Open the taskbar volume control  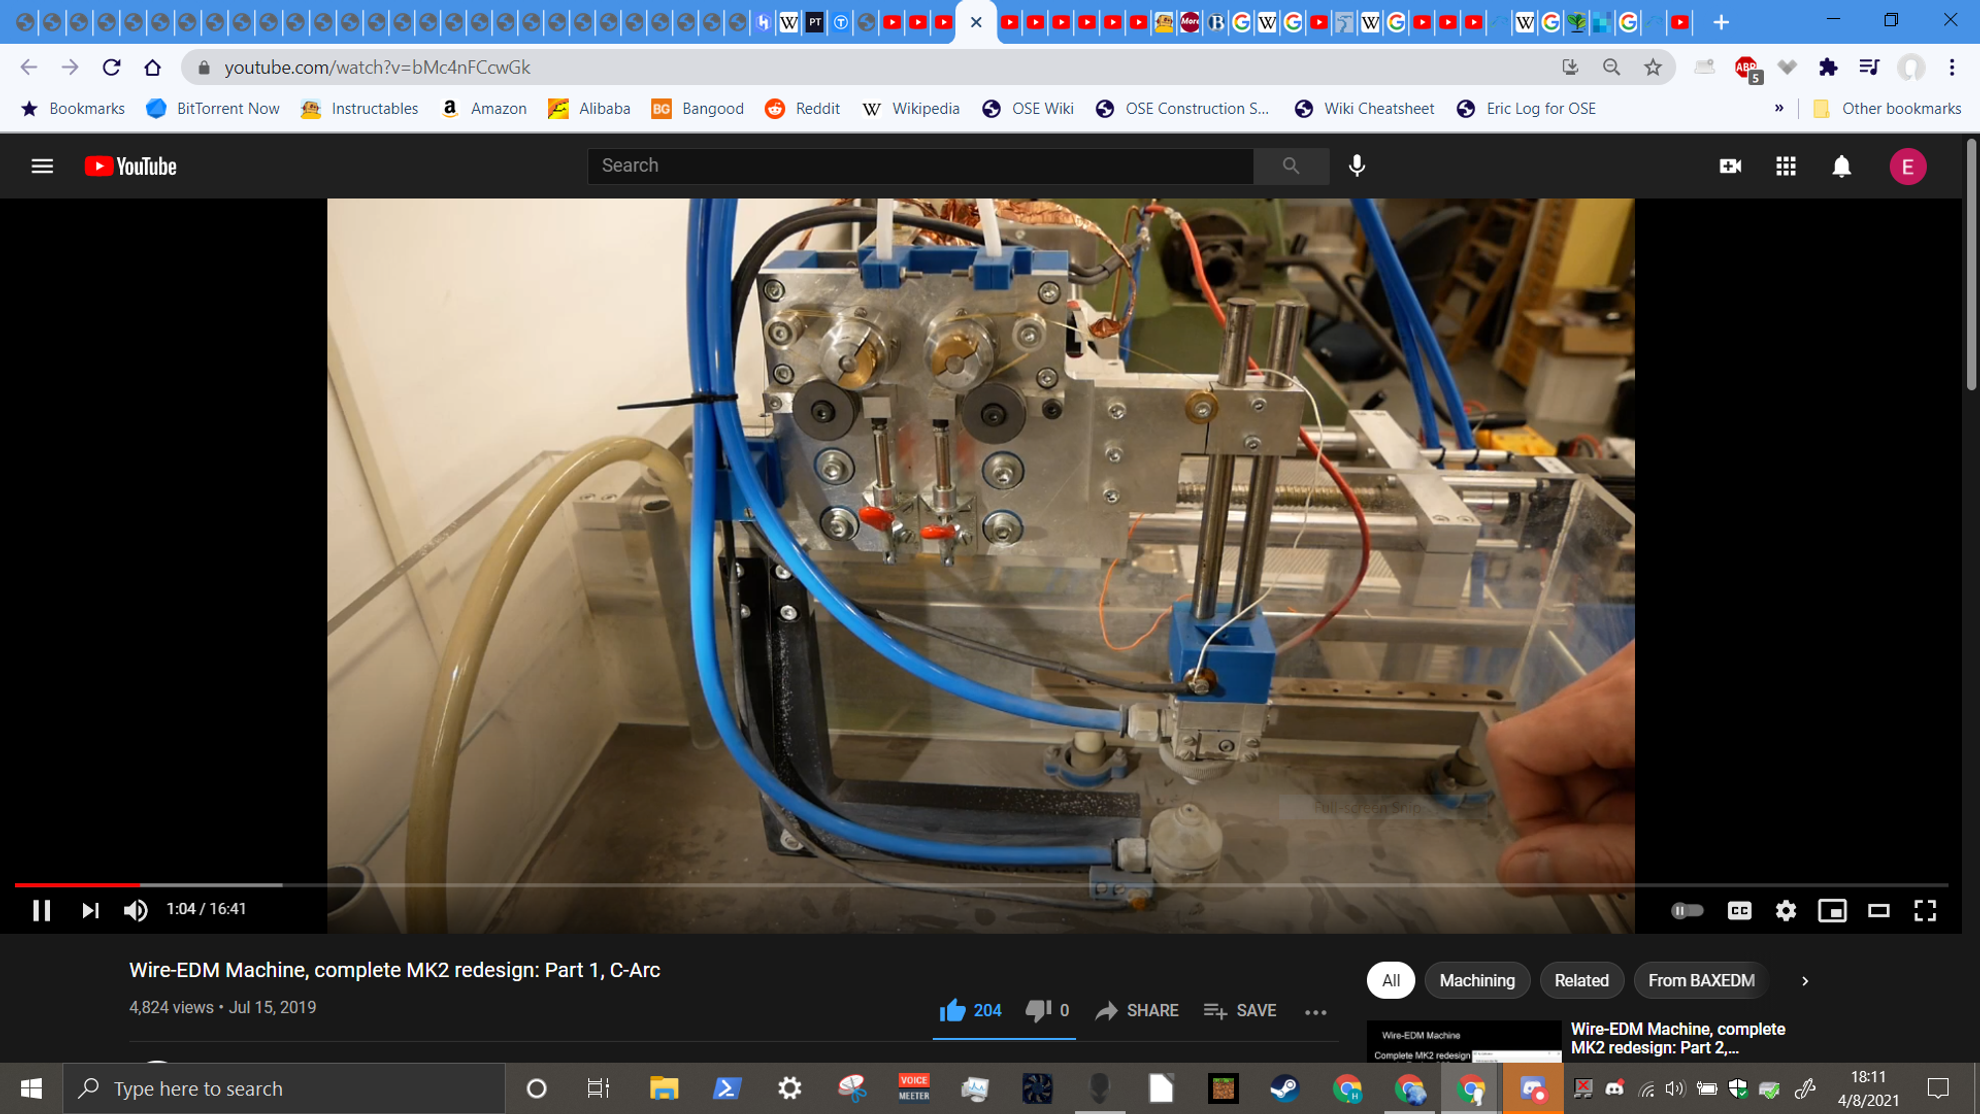[x=1675, y=1088]
